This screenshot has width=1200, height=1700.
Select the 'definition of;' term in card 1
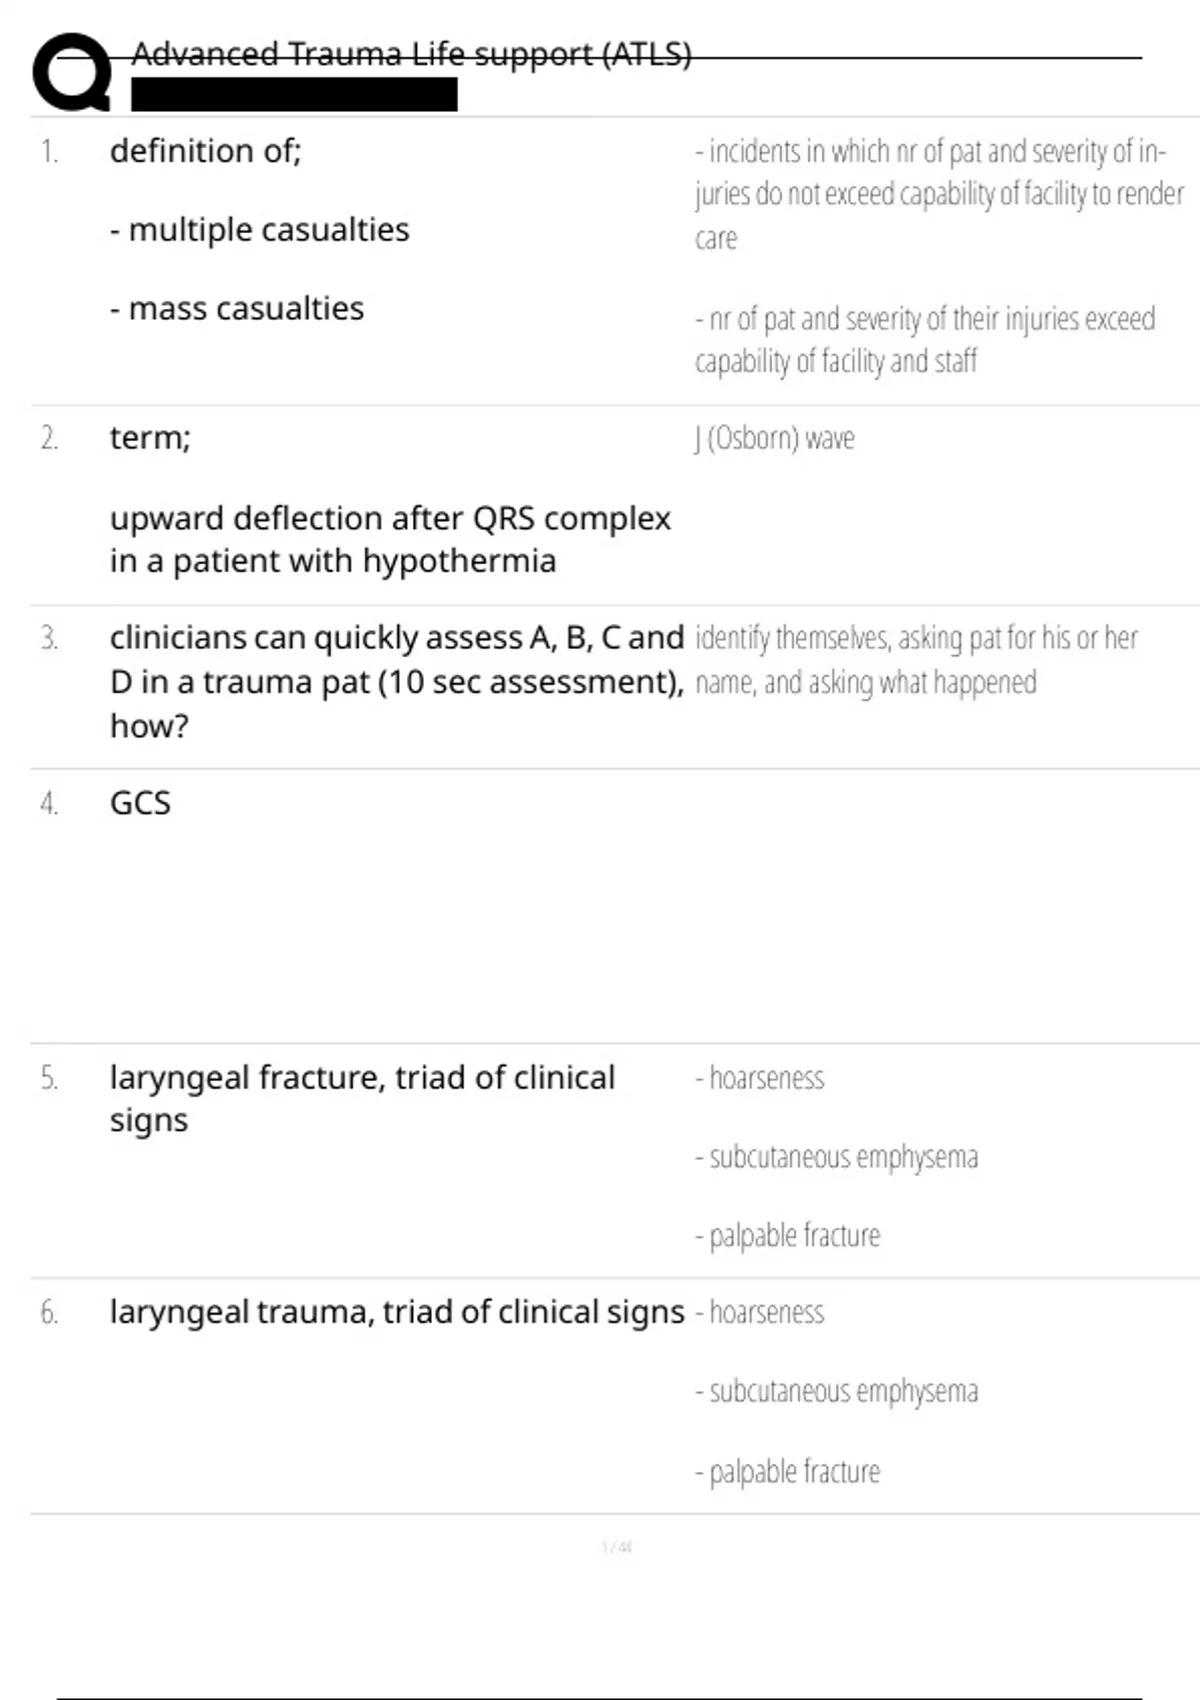205,151
